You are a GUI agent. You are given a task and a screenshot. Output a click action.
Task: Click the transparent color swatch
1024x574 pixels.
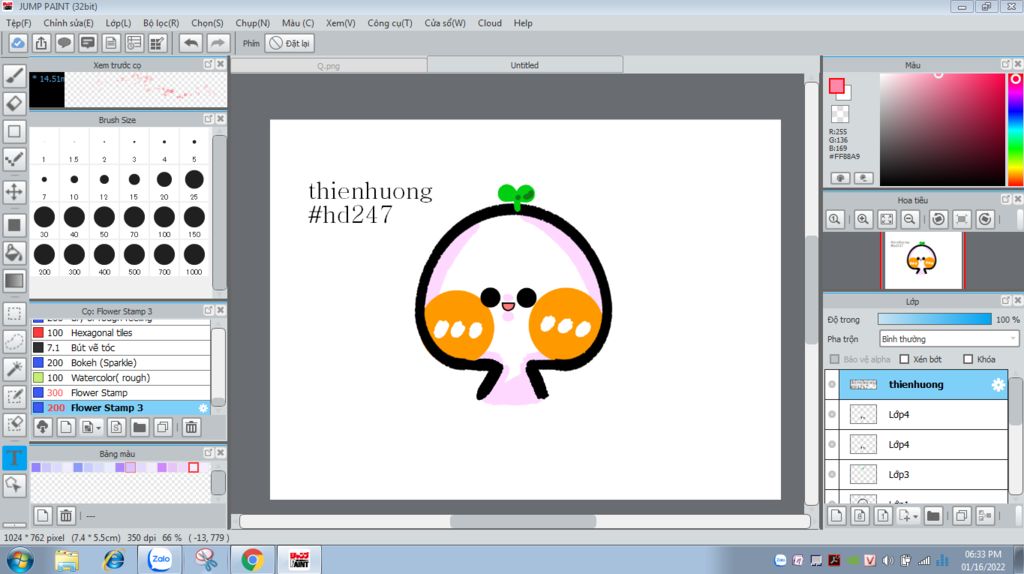pos(840,114)
